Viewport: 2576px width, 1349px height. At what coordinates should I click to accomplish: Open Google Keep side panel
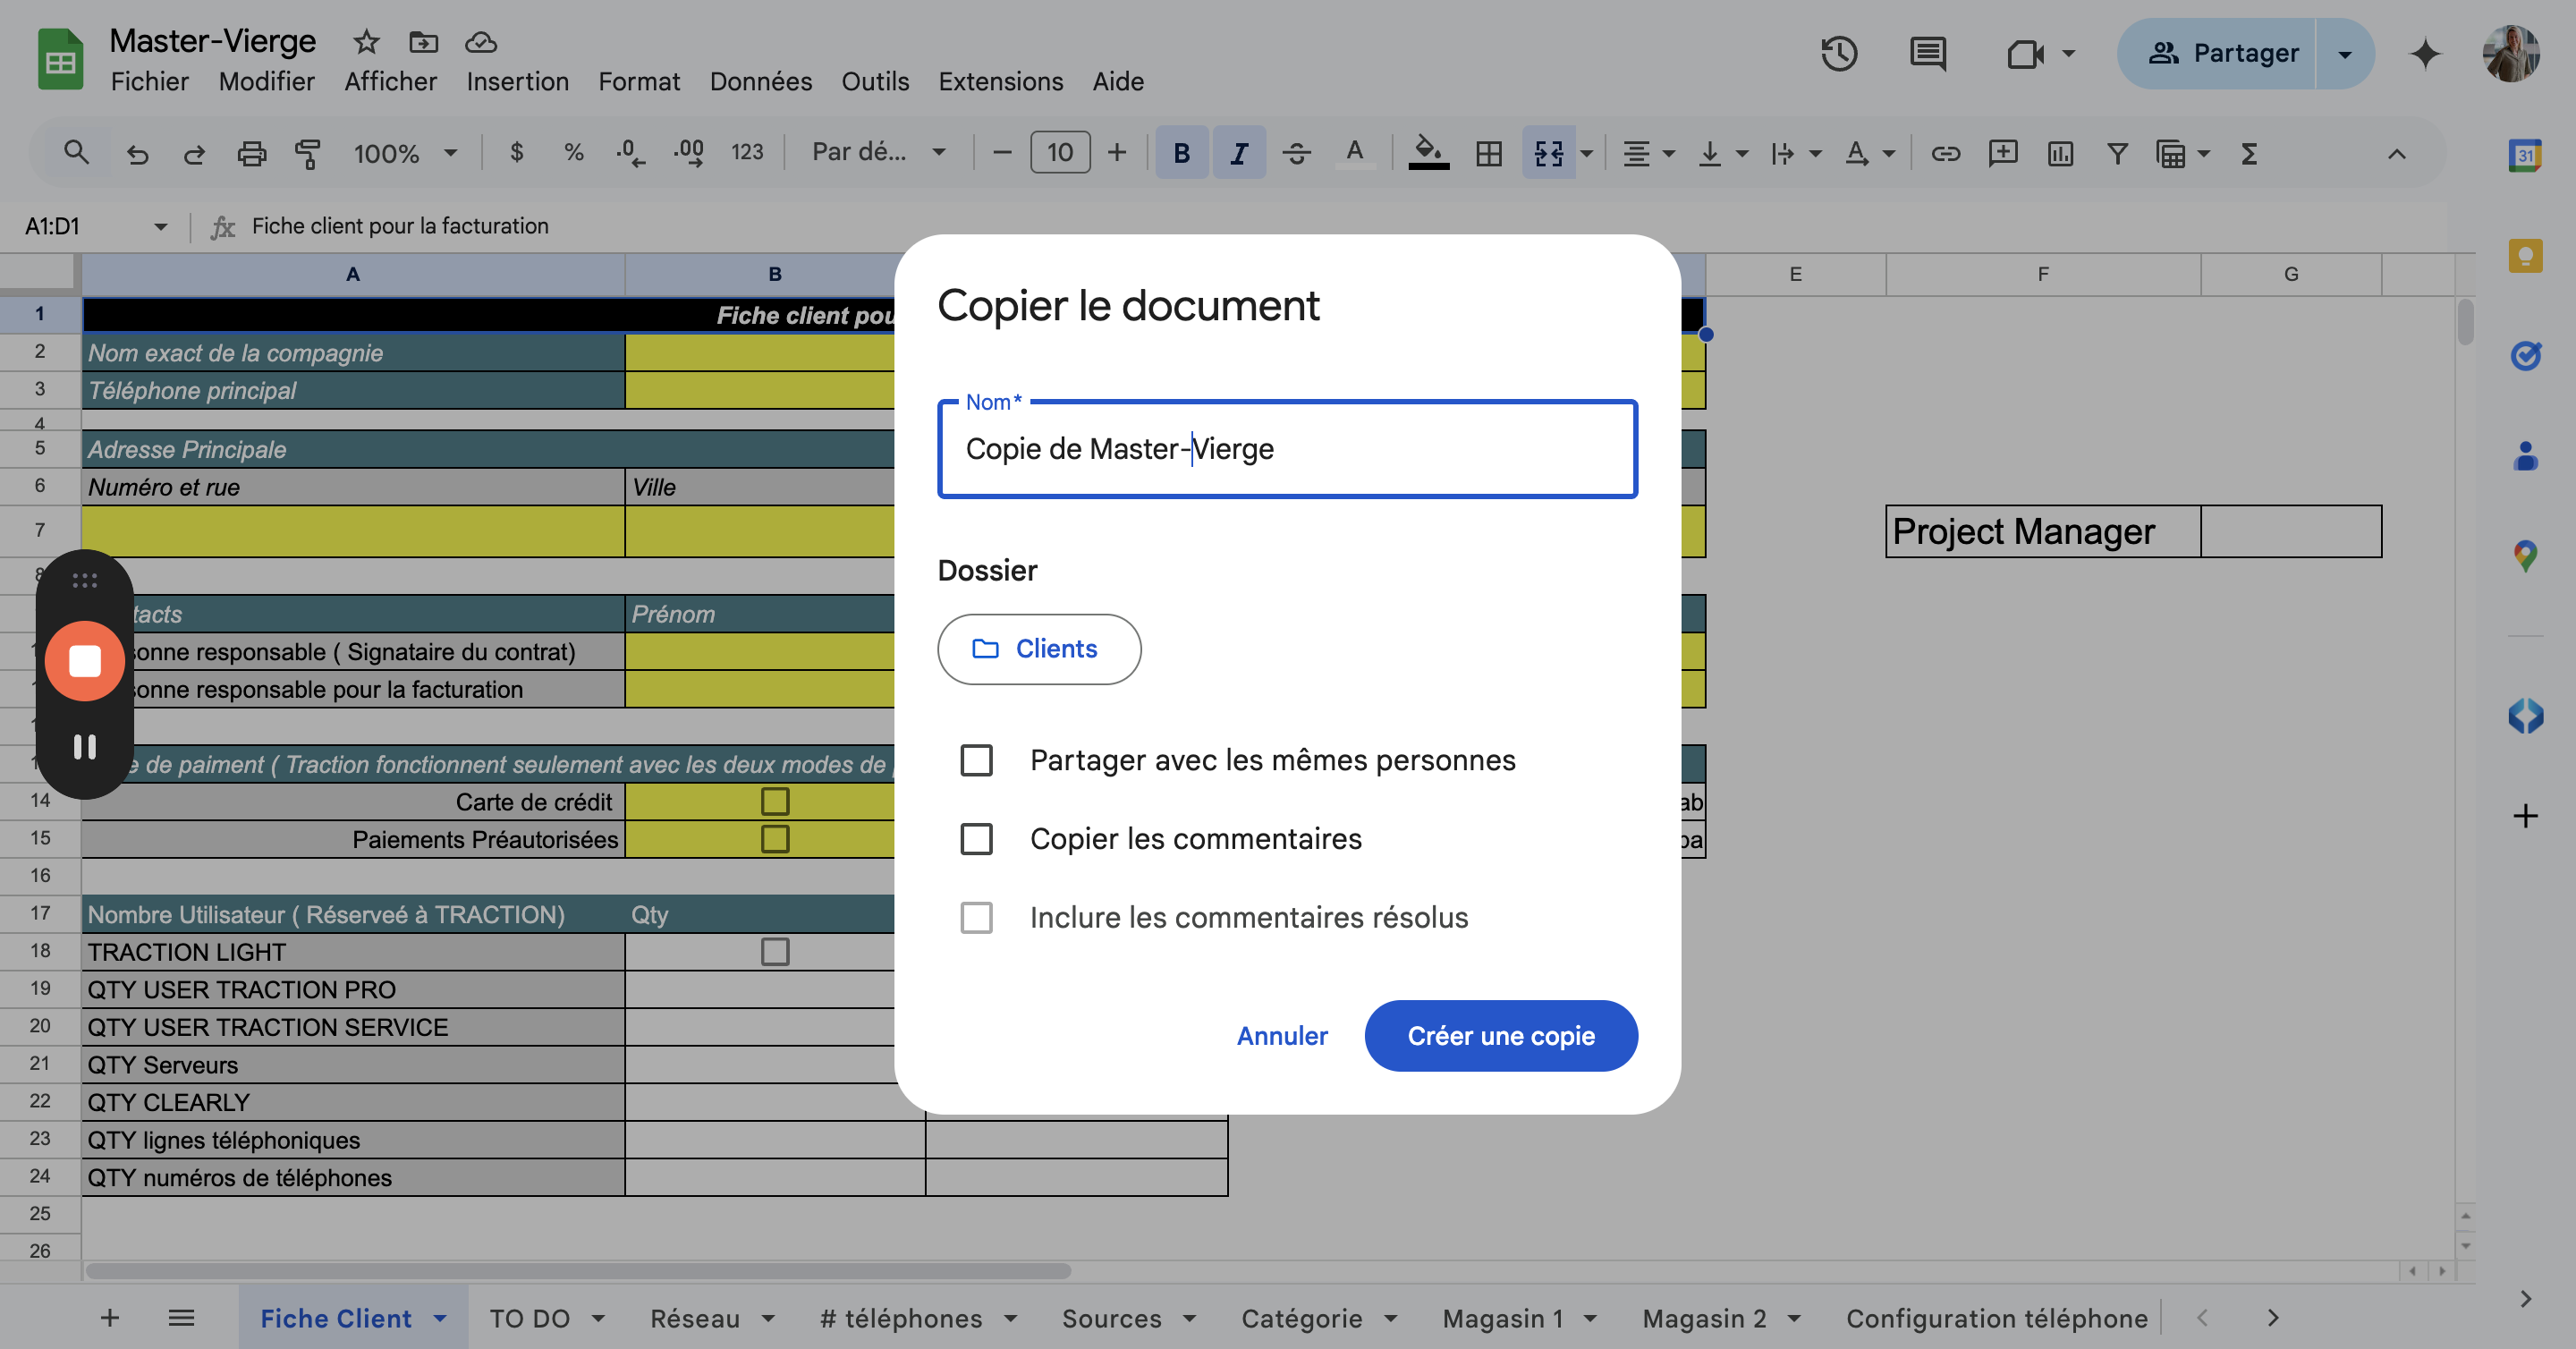(2525, 255)
